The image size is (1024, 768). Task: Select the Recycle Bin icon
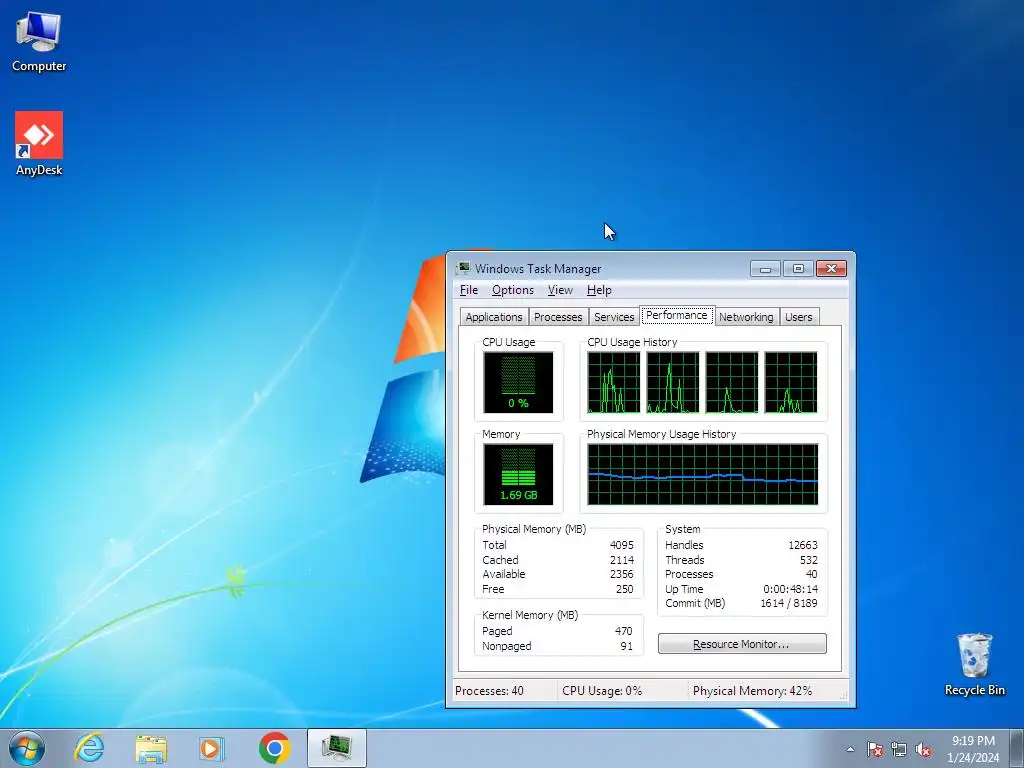(974, 664)
